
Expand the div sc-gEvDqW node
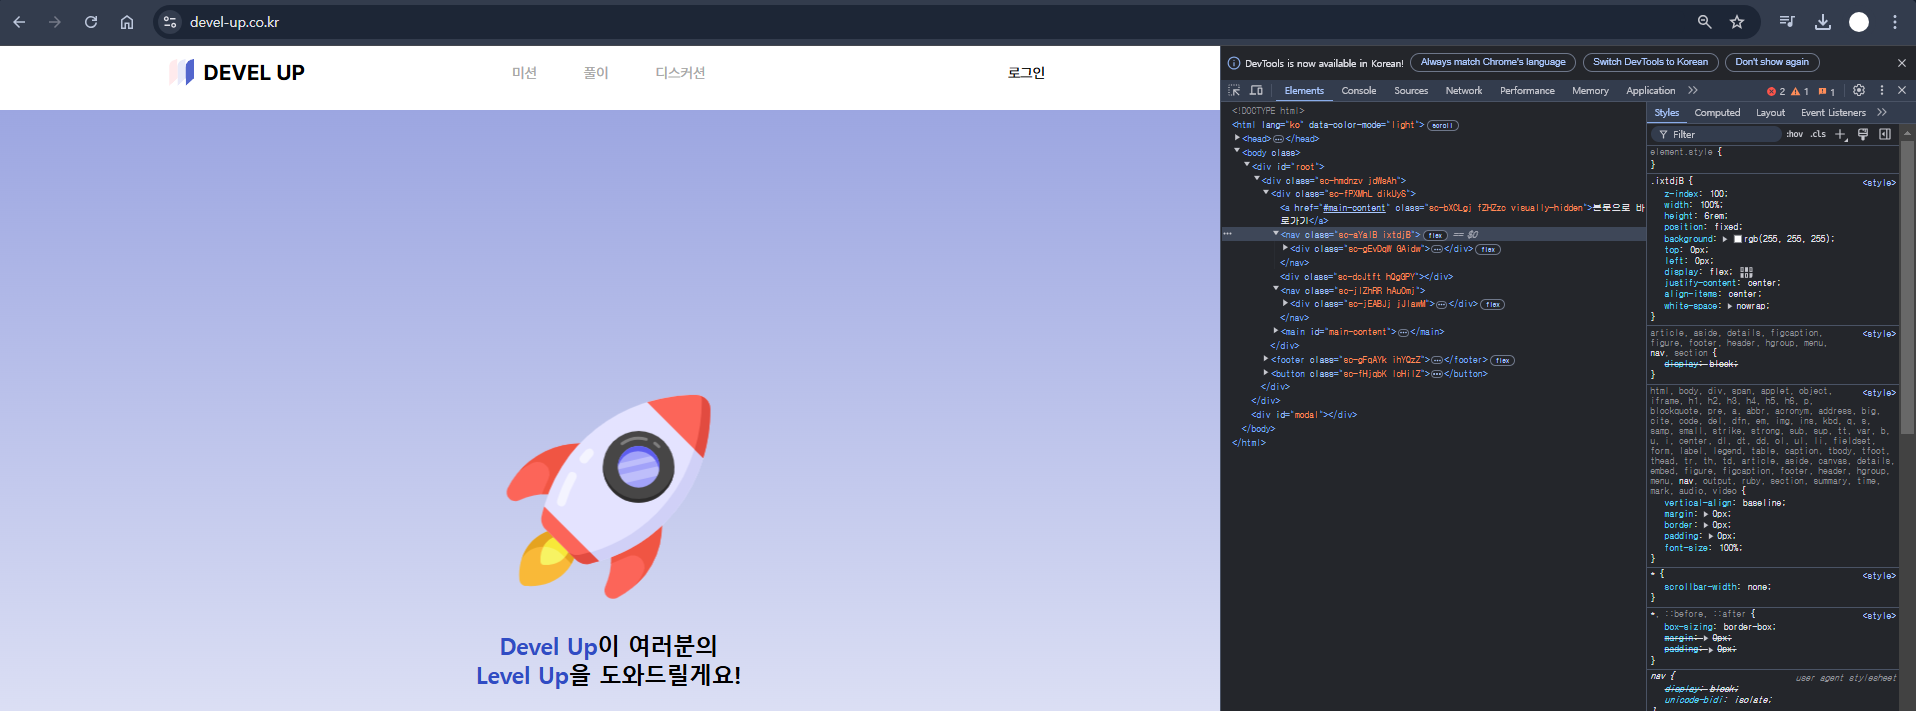(1285, 248)
